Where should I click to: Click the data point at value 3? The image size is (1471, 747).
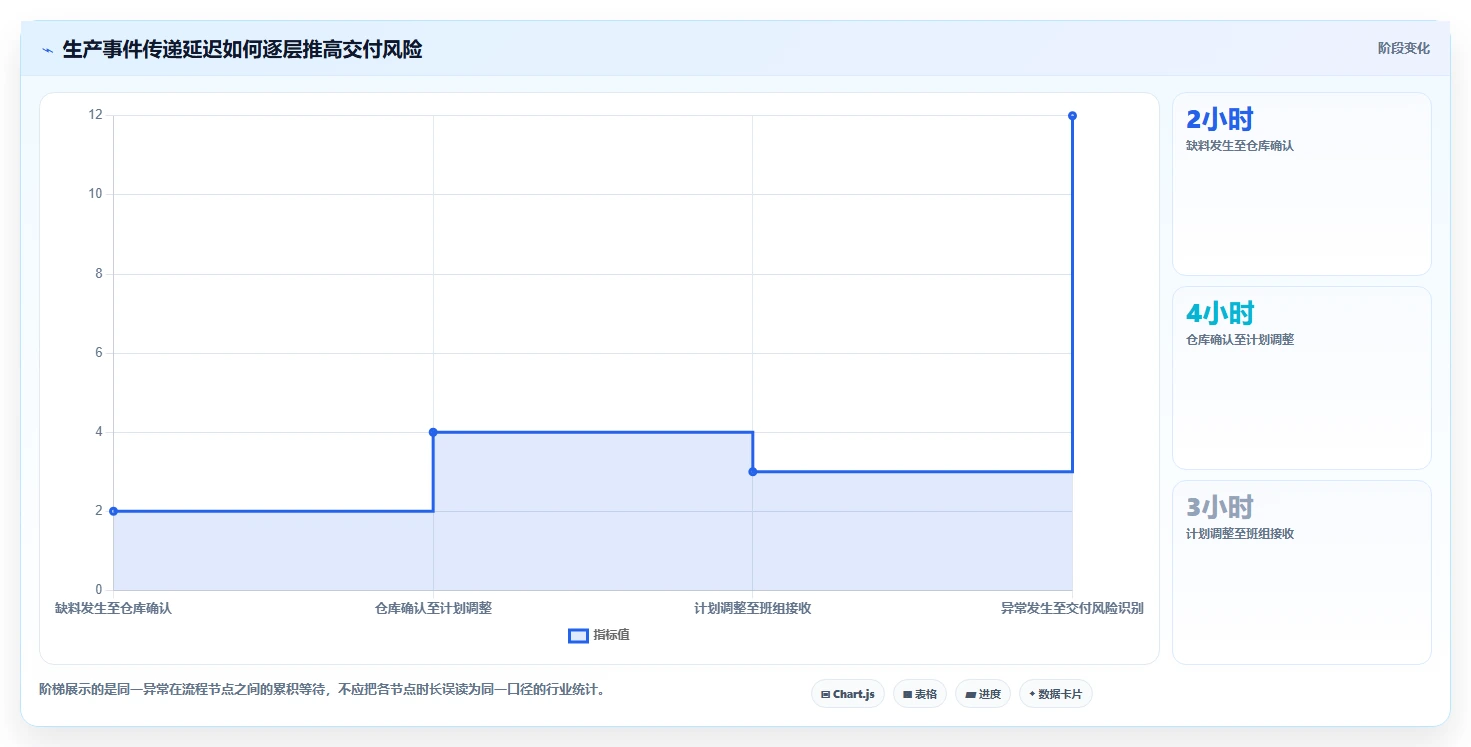pyautogui.click(x=752, y=471)
